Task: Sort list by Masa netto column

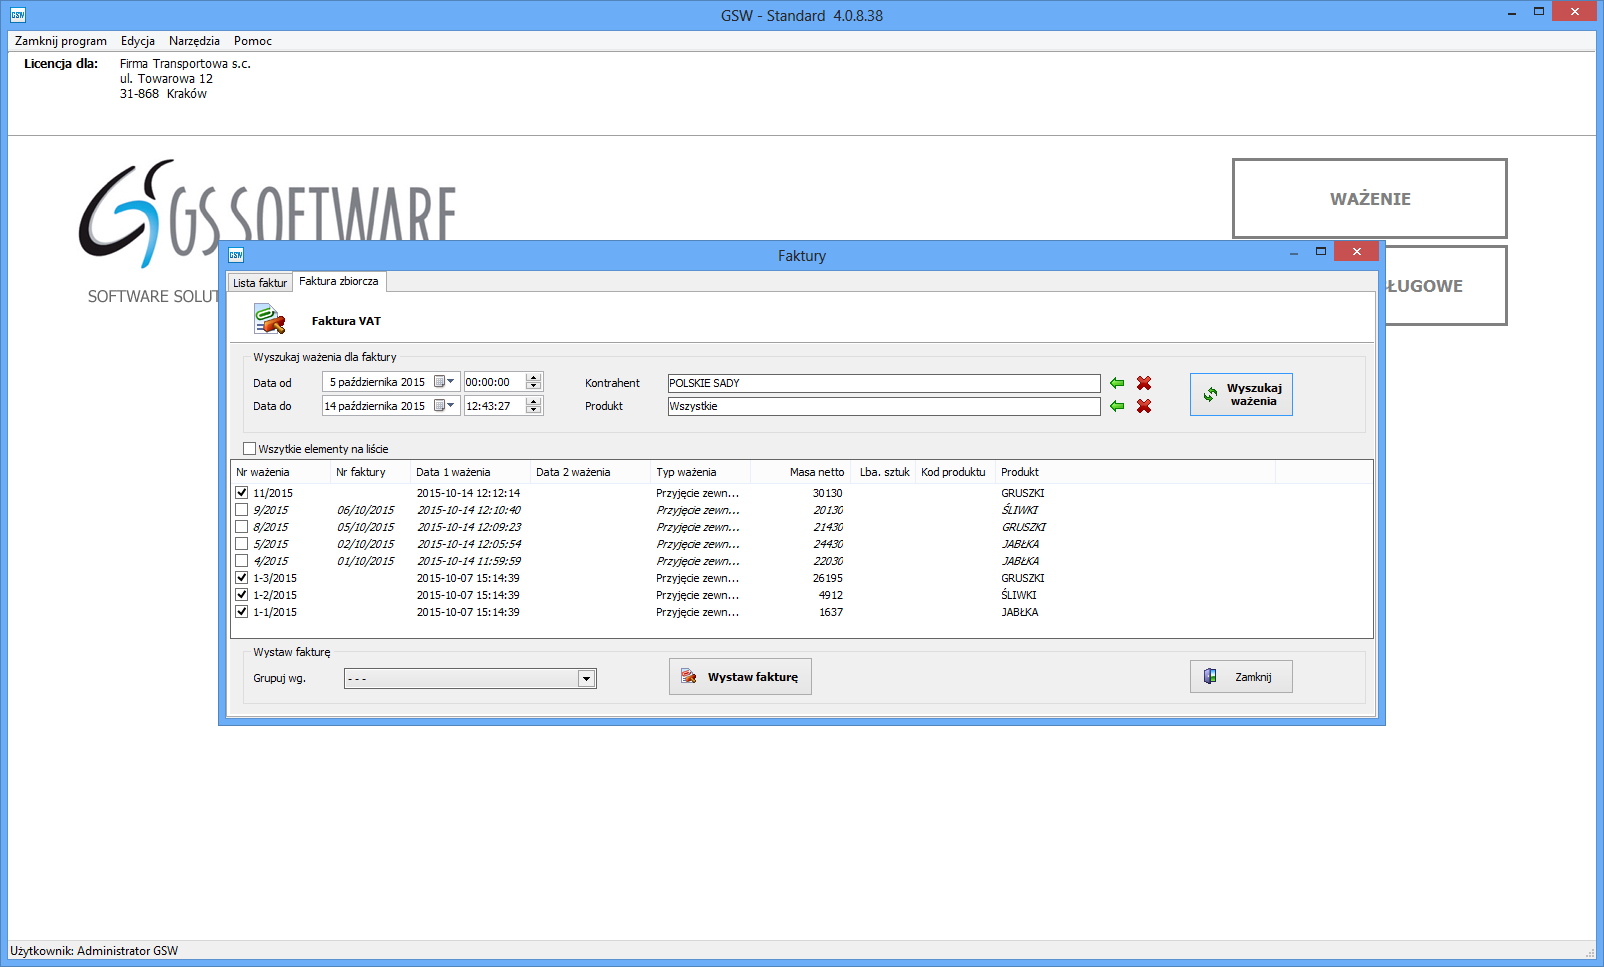Action: [816, 472]
